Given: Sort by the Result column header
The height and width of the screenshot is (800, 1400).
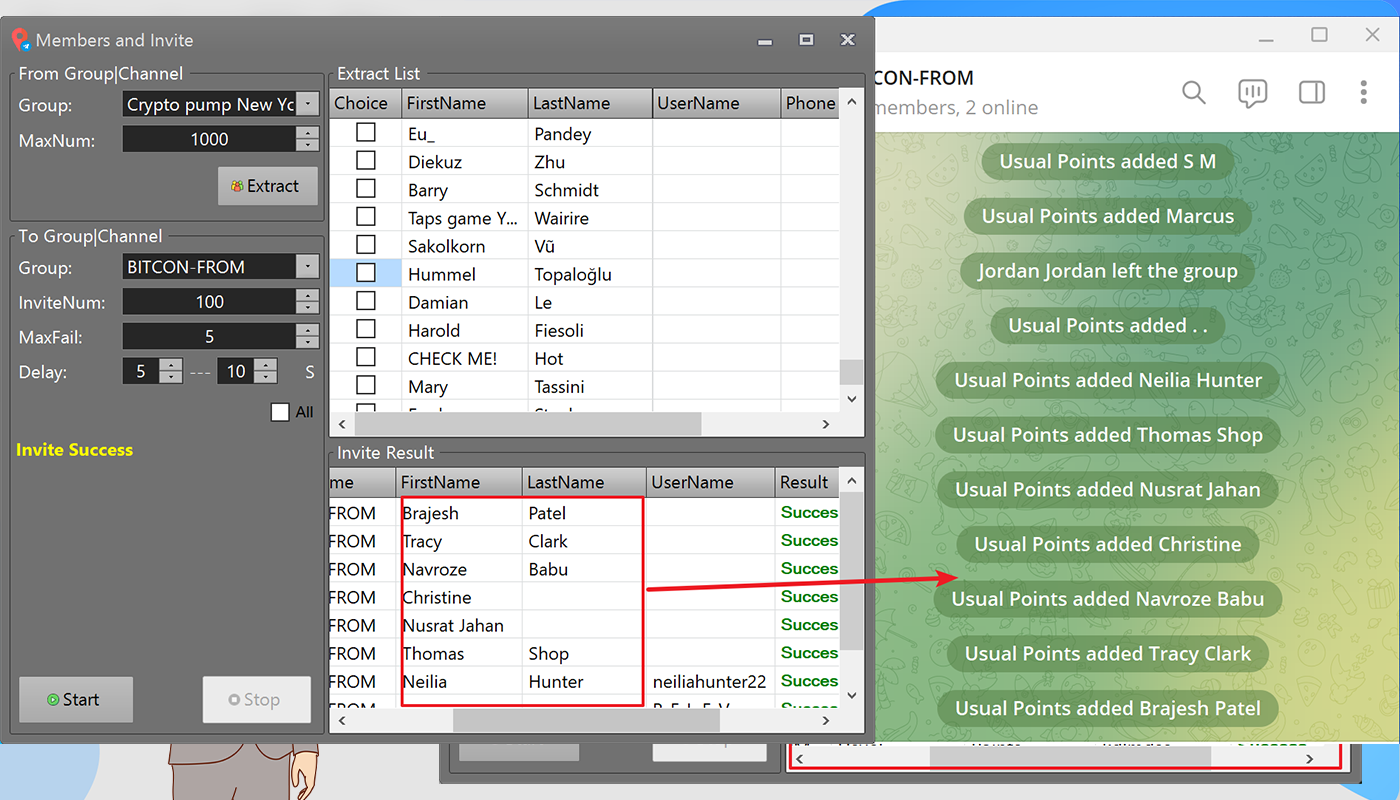Looking at the screenshot, I should coord(807,482).
